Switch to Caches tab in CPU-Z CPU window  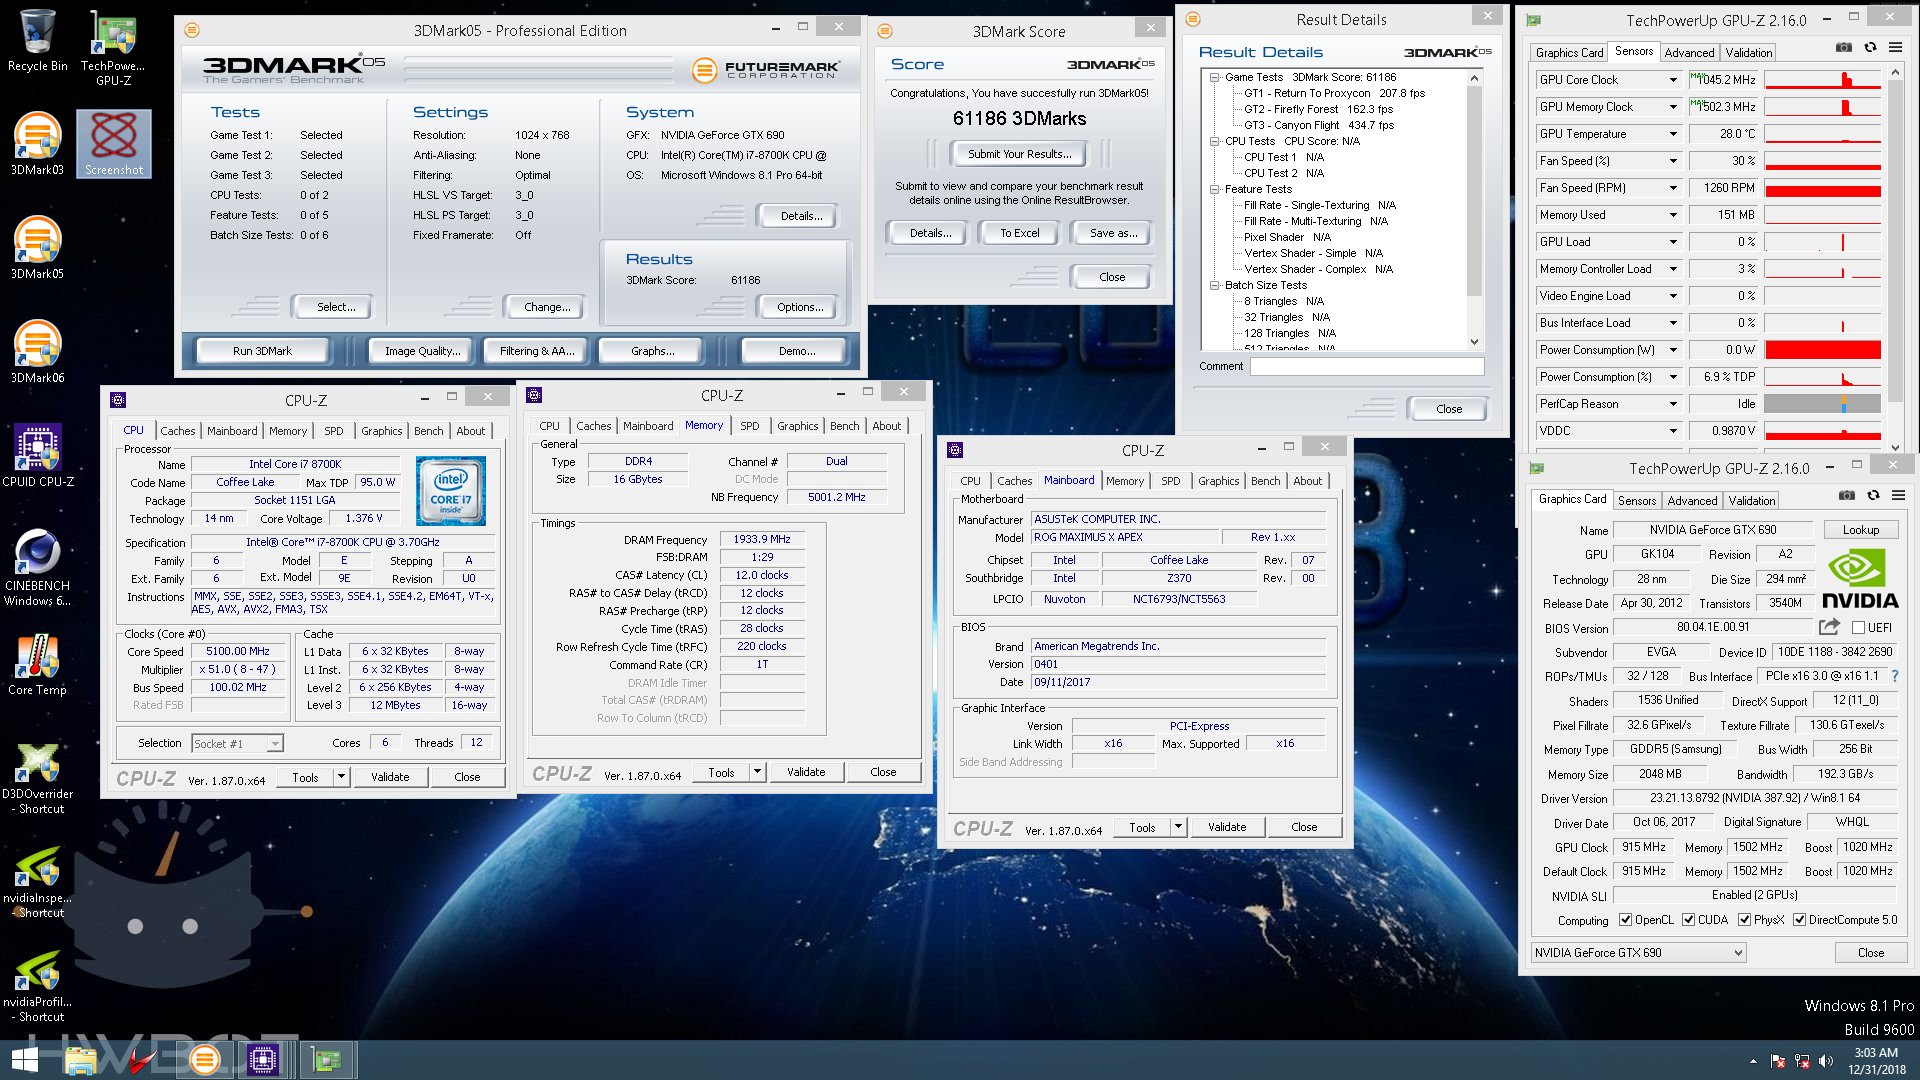(x=178, y=431)
